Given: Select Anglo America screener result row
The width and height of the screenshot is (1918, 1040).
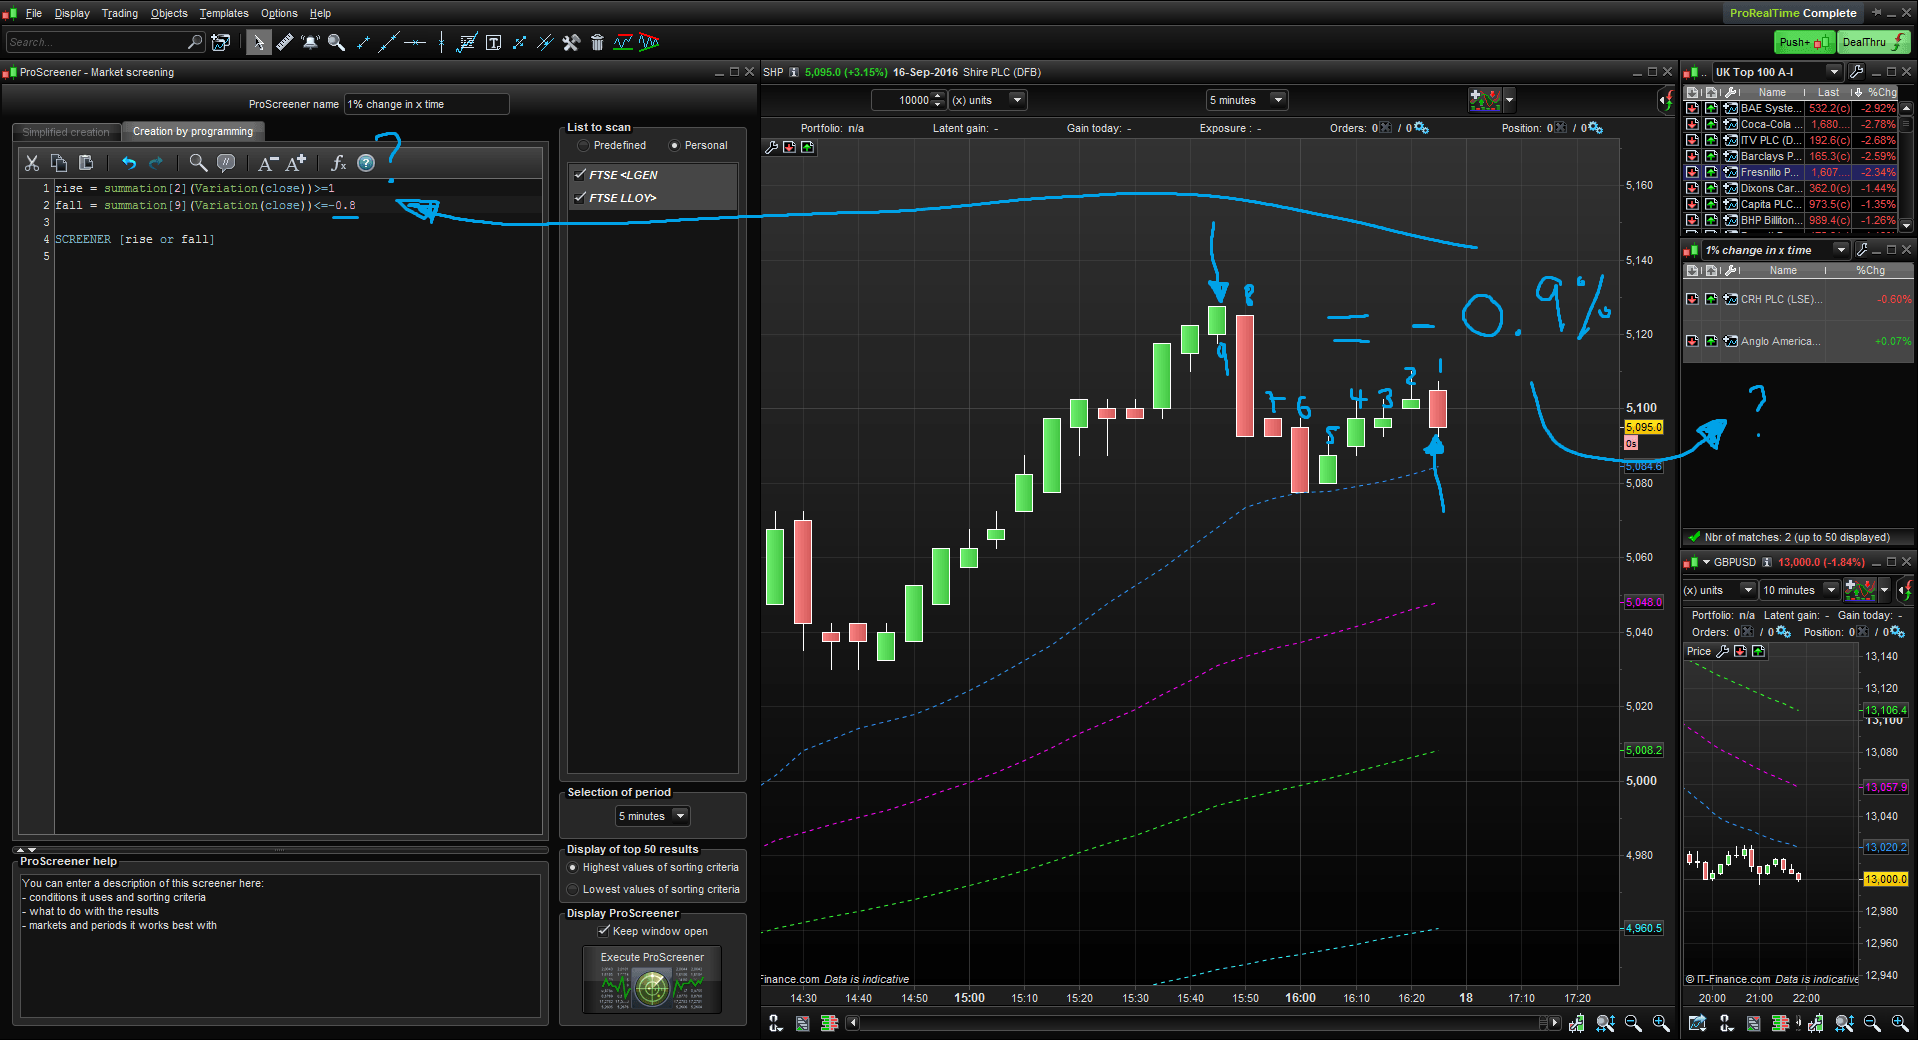Looking at the screenshot, I should click(1798, 341).
